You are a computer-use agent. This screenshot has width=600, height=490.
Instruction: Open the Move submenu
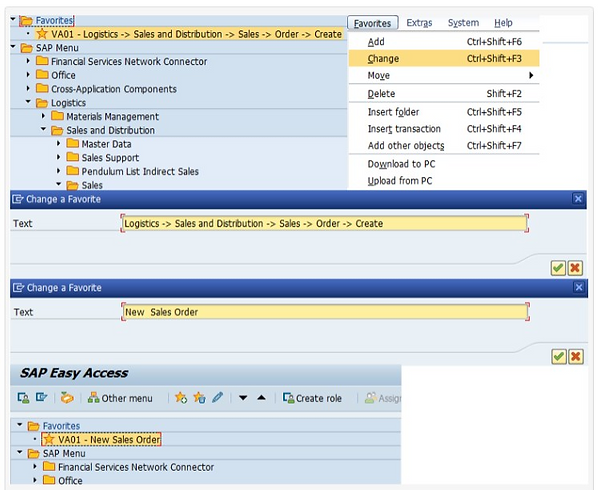pos(444,75)
